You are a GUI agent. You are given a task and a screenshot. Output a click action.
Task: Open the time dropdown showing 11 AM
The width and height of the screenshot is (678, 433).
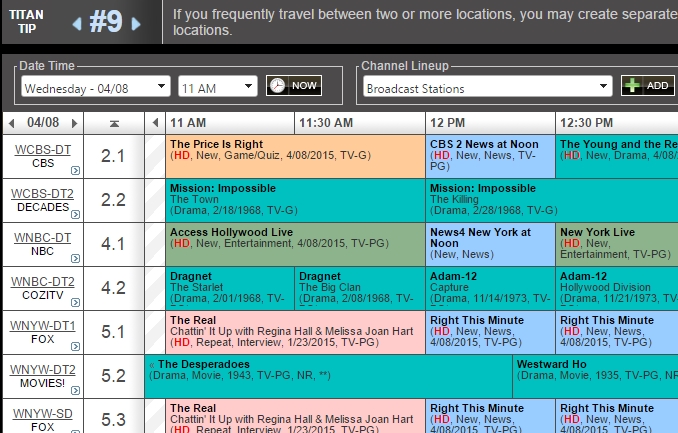pos(217,86)
